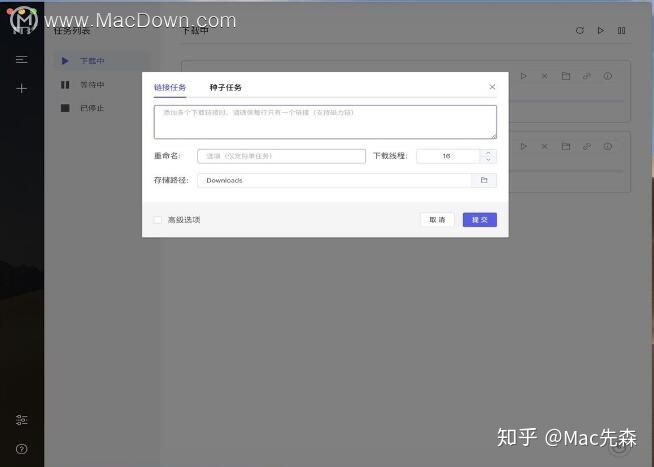Click the 下载线程 value field showing 16

[x=448, y=156]
